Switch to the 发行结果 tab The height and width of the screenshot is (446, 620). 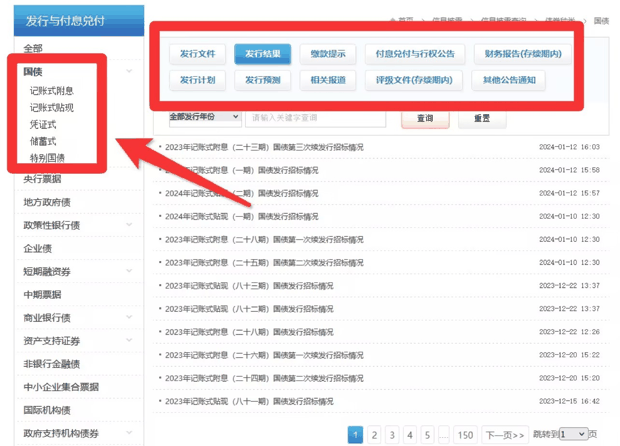tap(263, 54)
